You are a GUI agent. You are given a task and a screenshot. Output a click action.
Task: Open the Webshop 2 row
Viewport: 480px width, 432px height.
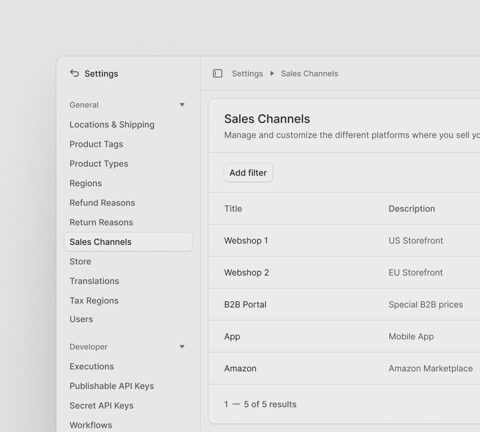pyautogui.click(x=344, y=273)
